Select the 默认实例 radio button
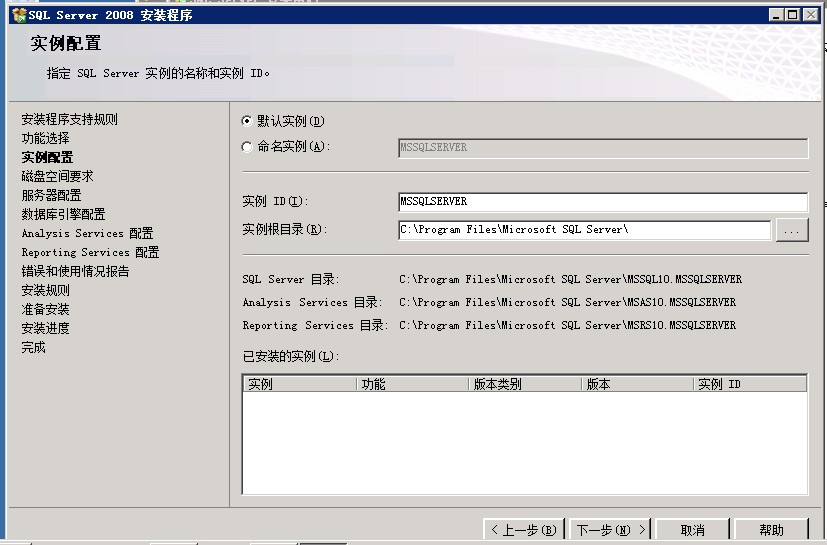The width and height of the screenshot is (827, 545). [247, 121]
